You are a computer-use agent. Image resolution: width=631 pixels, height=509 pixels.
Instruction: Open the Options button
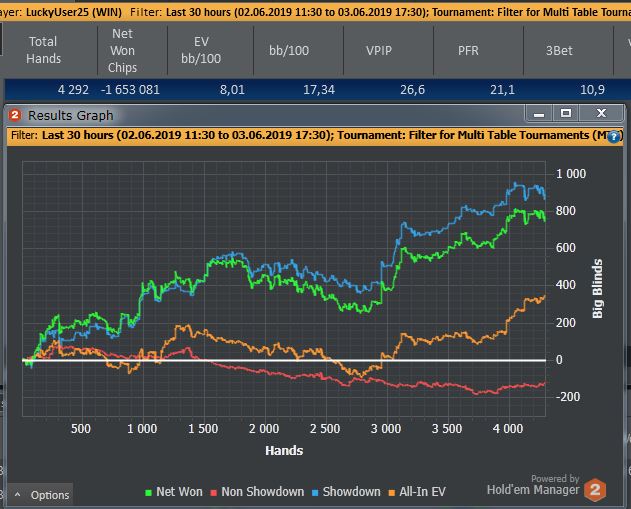[40, 495]
